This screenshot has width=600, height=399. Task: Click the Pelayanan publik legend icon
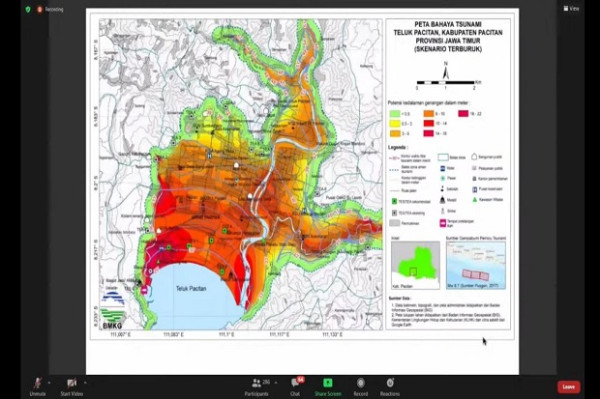pyautogui.click(x=474, y=168)
